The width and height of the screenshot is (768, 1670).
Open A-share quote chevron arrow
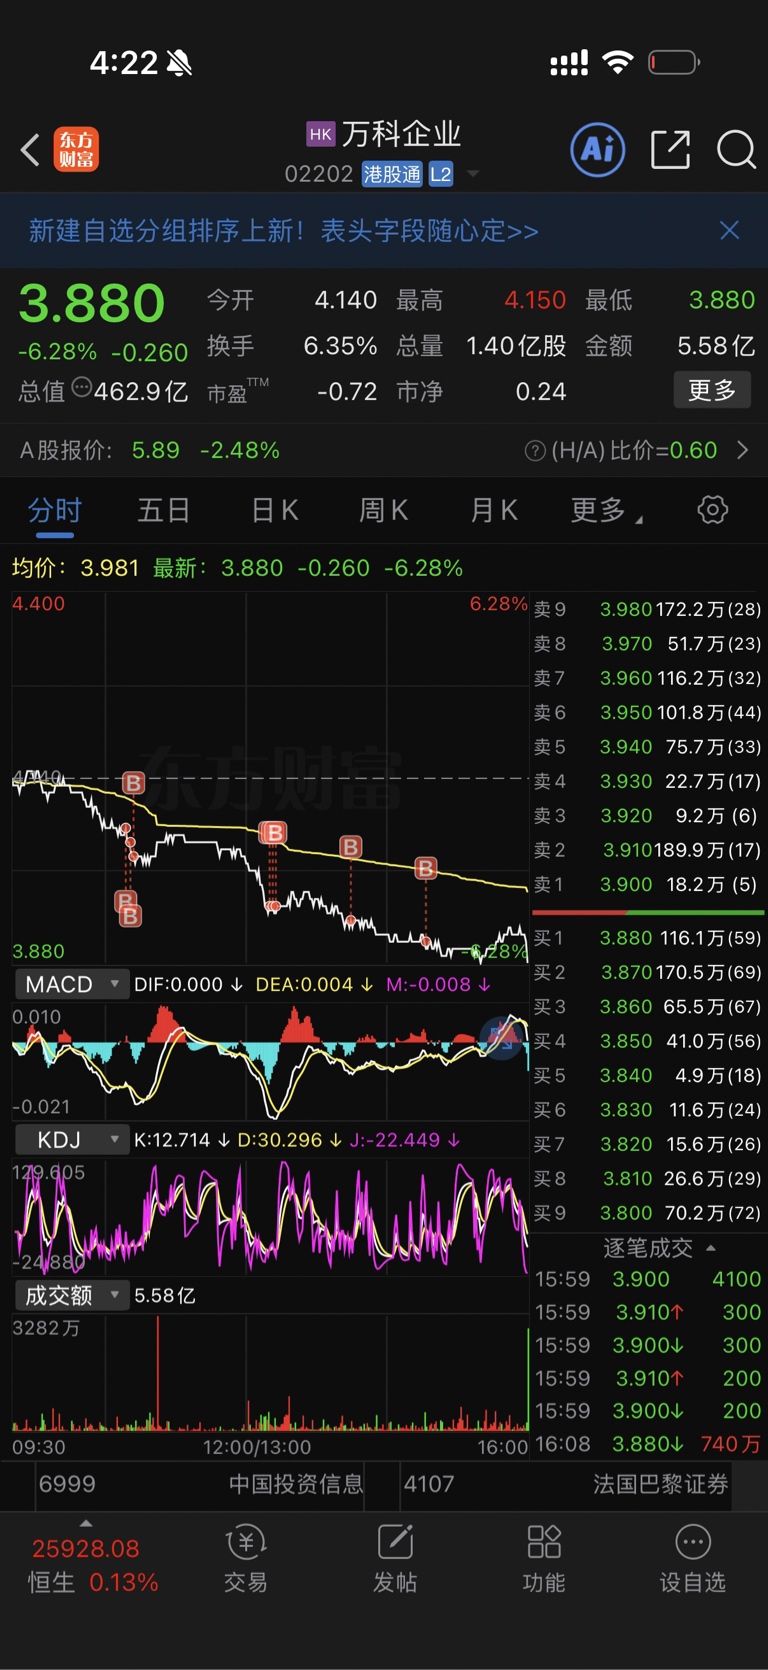[x=743, y=450]
